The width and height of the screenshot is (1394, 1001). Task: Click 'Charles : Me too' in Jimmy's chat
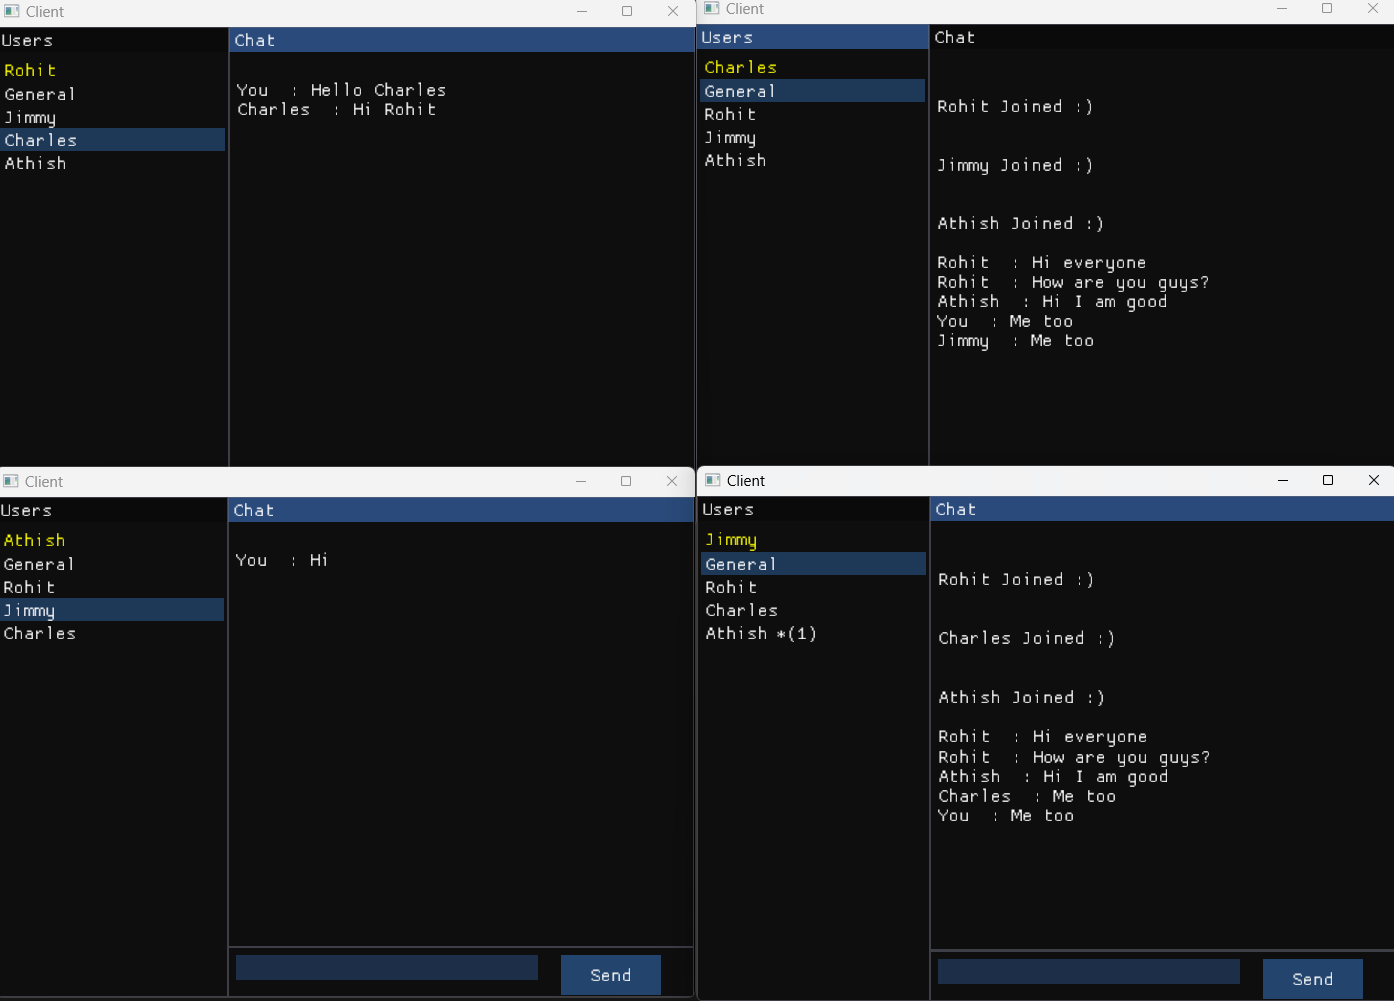click(1027, 796)
